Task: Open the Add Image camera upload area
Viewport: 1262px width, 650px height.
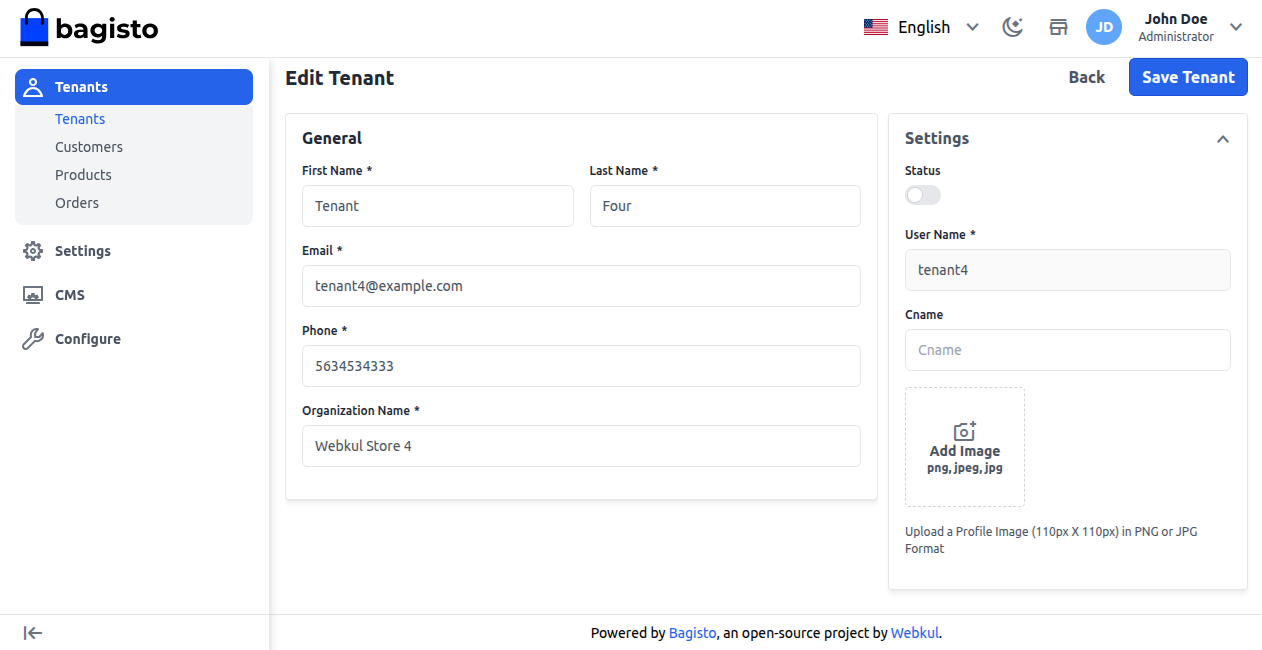Action: click(x=964, y=446)
